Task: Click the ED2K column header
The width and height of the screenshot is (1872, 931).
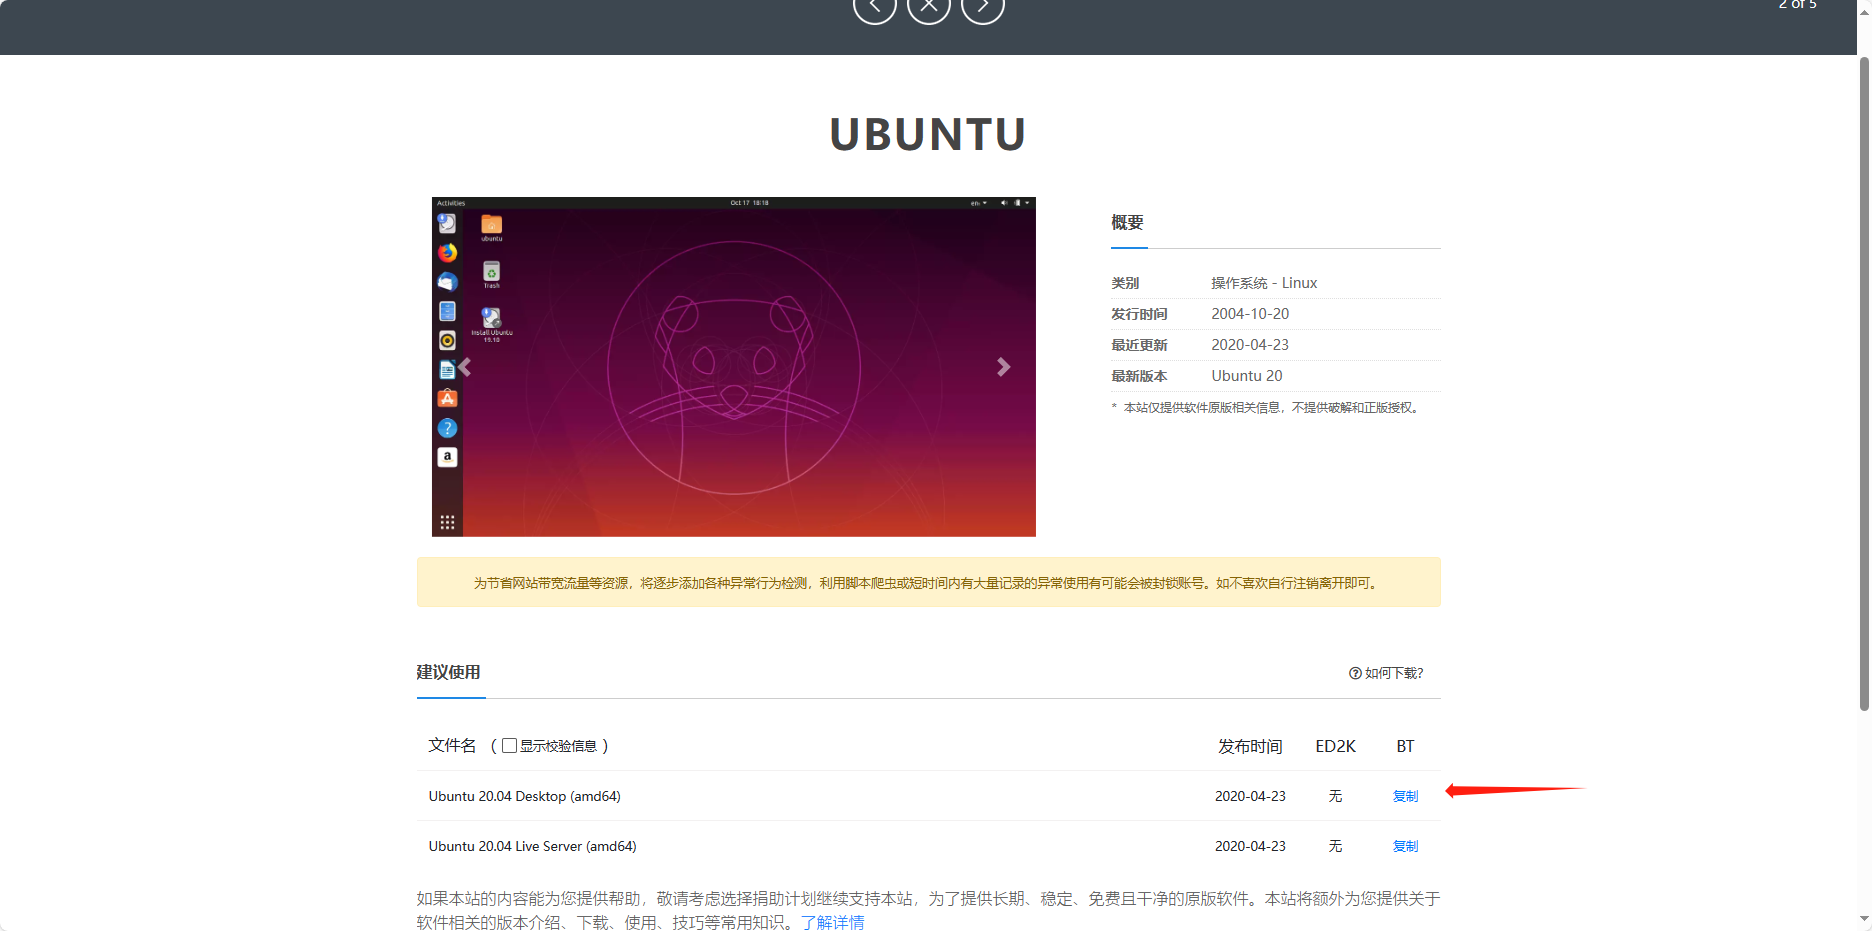Action: click(1335, 746)
